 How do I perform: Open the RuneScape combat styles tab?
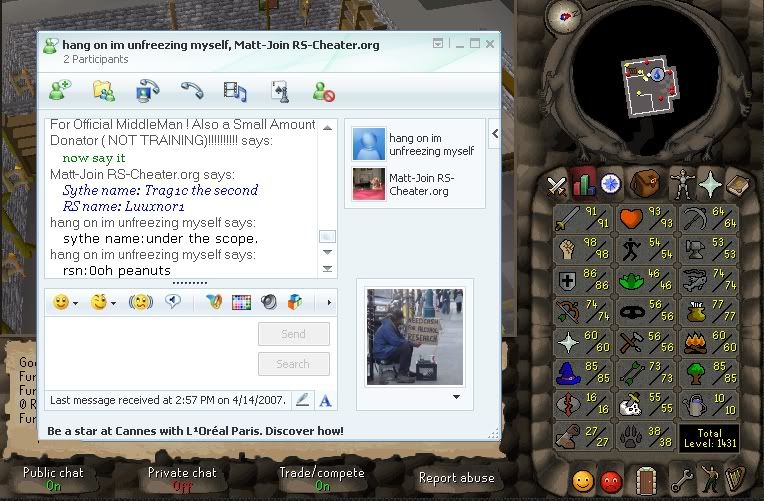[556, 185]
